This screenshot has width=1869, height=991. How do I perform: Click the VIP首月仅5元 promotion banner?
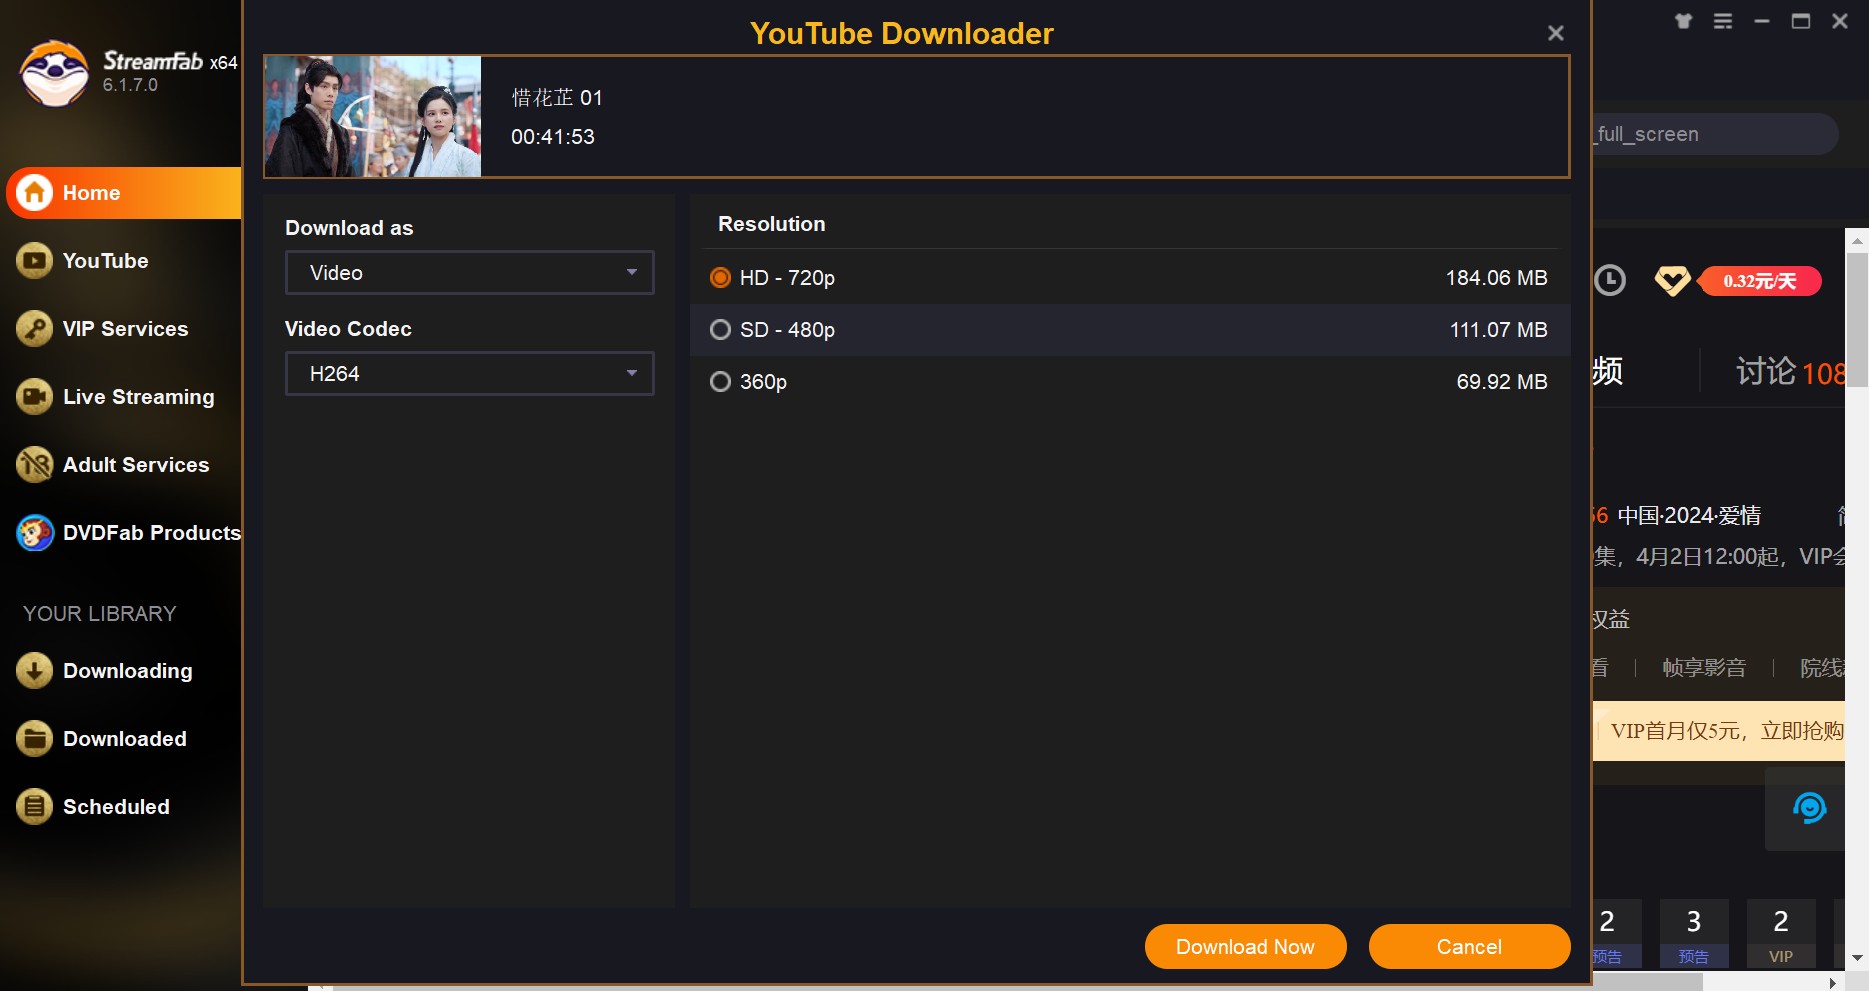tap(1719, 731)
